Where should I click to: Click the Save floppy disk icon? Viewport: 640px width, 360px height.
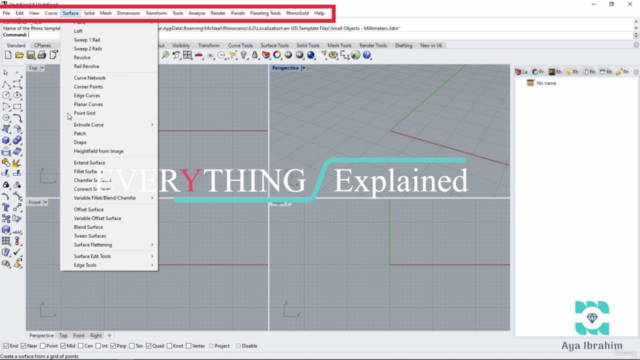click(31, 55)
